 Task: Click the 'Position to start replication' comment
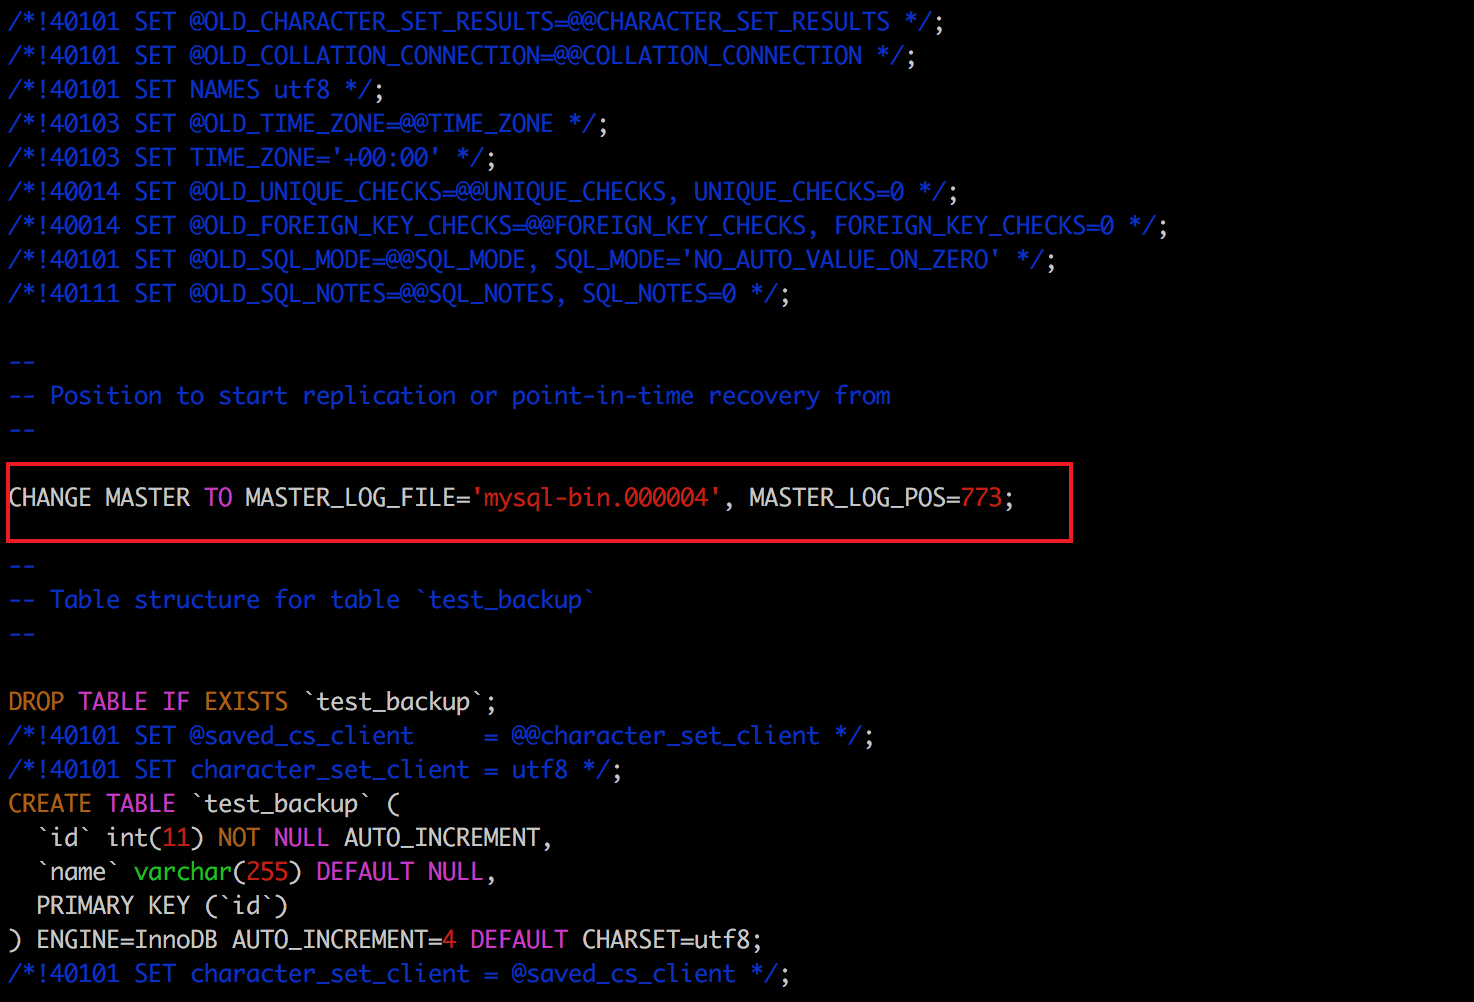450,396
